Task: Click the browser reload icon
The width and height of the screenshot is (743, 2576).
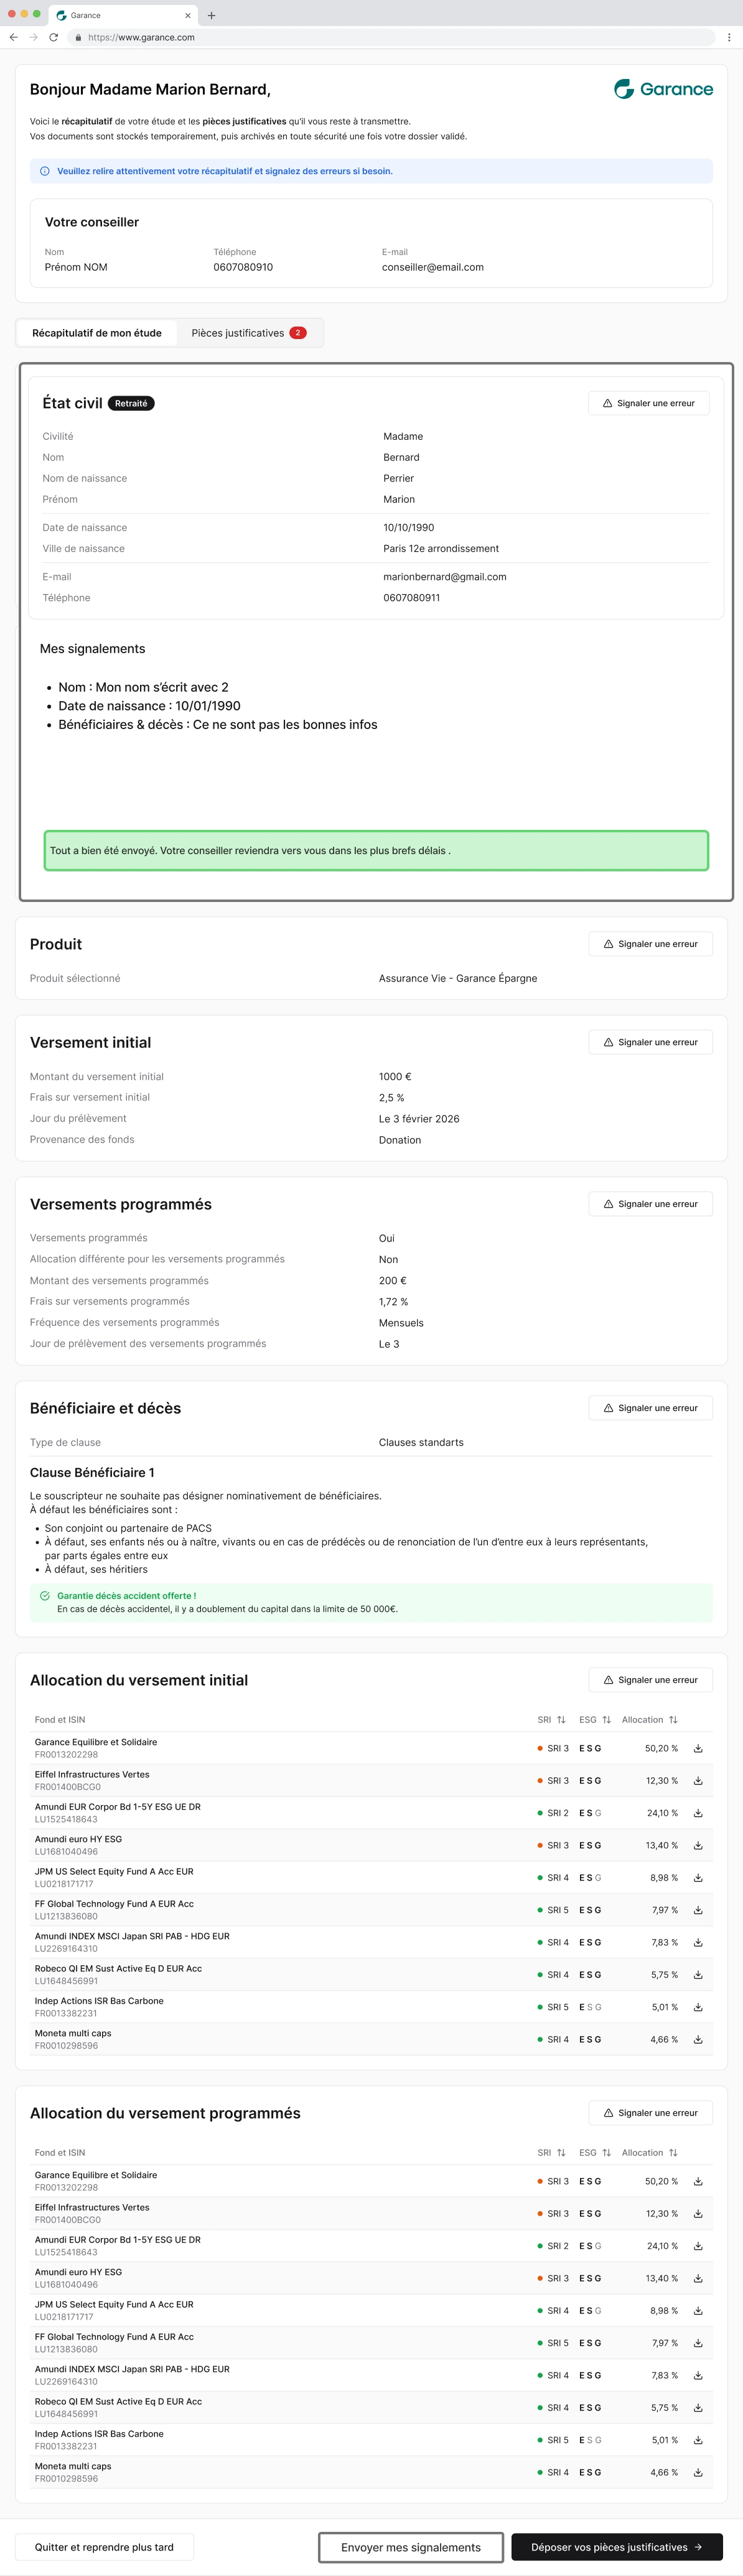Action: click(x=53, y=37)
